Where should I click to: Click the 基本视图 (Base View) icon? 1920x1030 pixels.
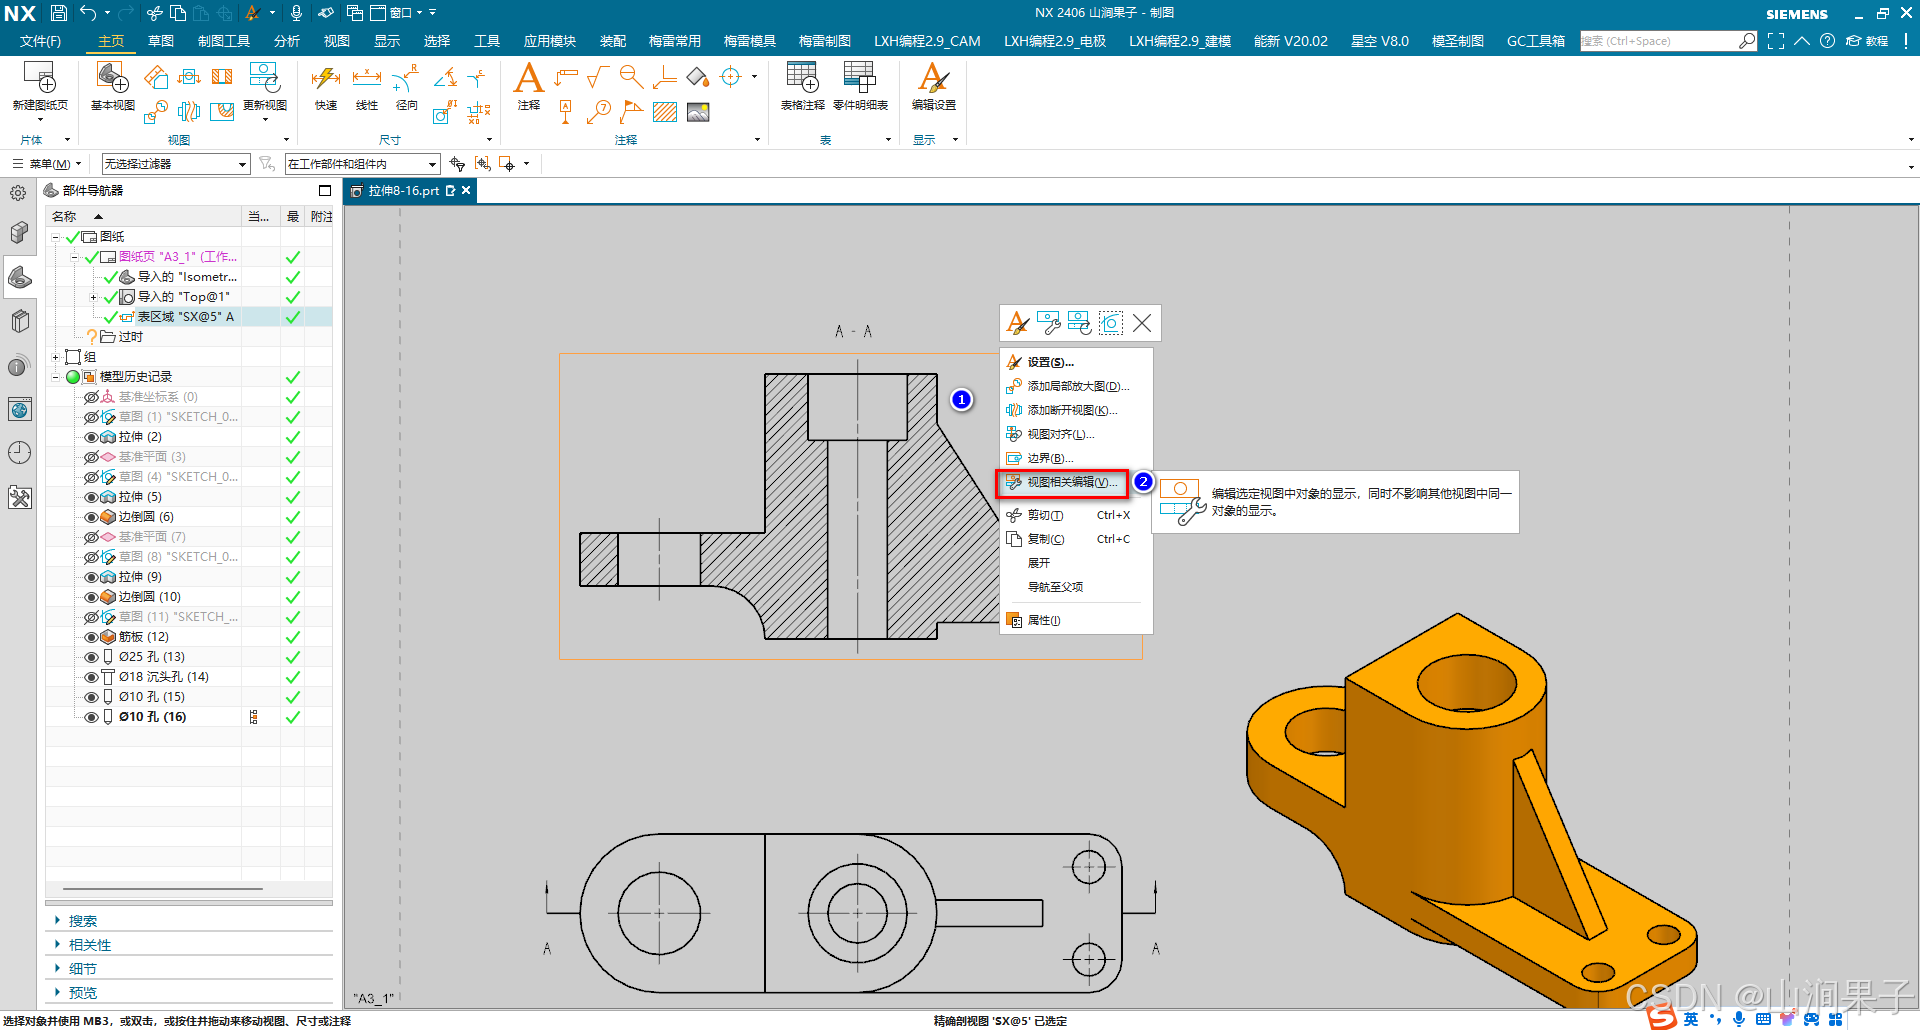point(112,78)
